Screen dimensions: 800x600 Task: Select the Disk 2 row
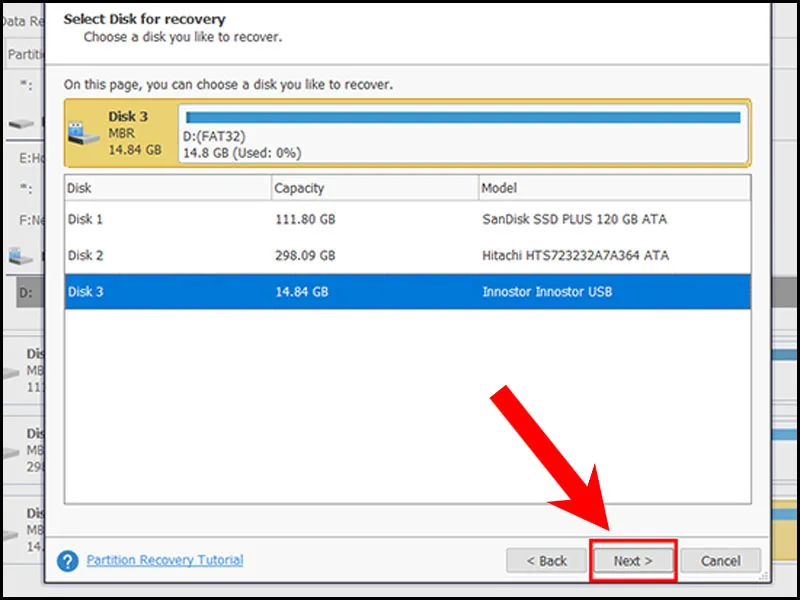pyautogui.click(x=407, y=255)
